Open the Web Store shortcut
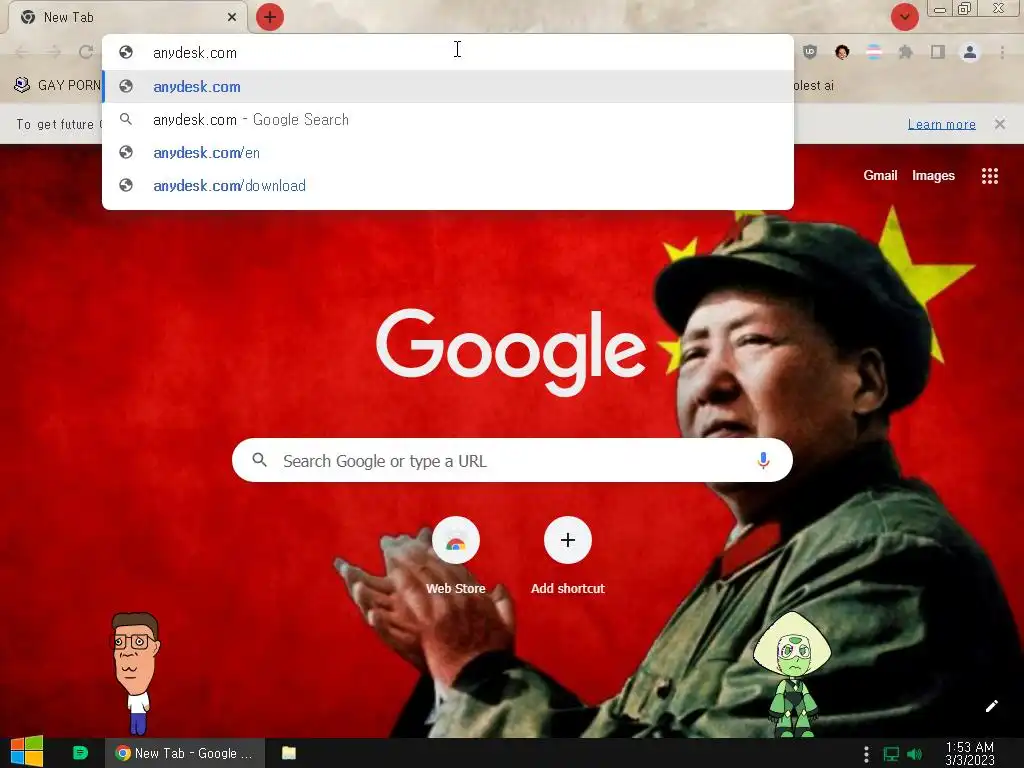Viewport: 1024px width, 768px height. click(x=456, y=556)
